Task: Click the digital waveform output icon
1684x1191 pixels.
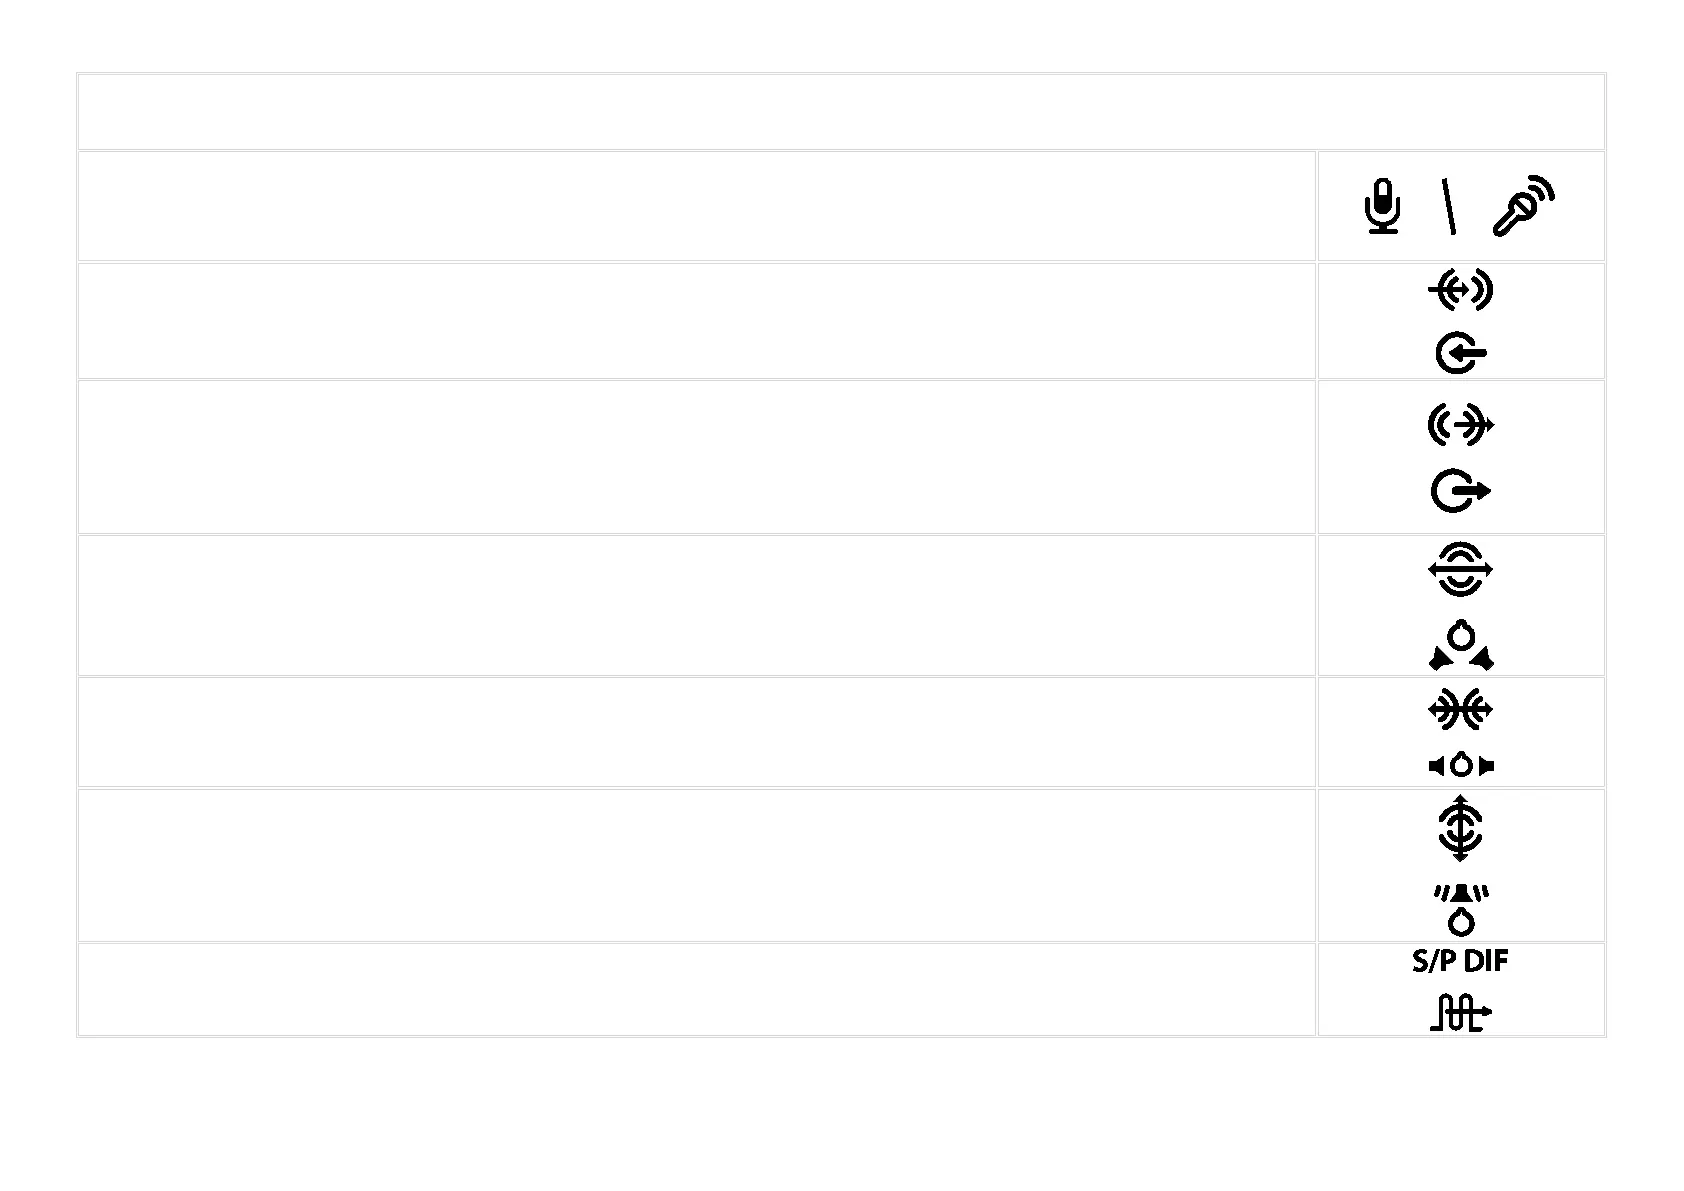Action: (x=1460, y=1013)
